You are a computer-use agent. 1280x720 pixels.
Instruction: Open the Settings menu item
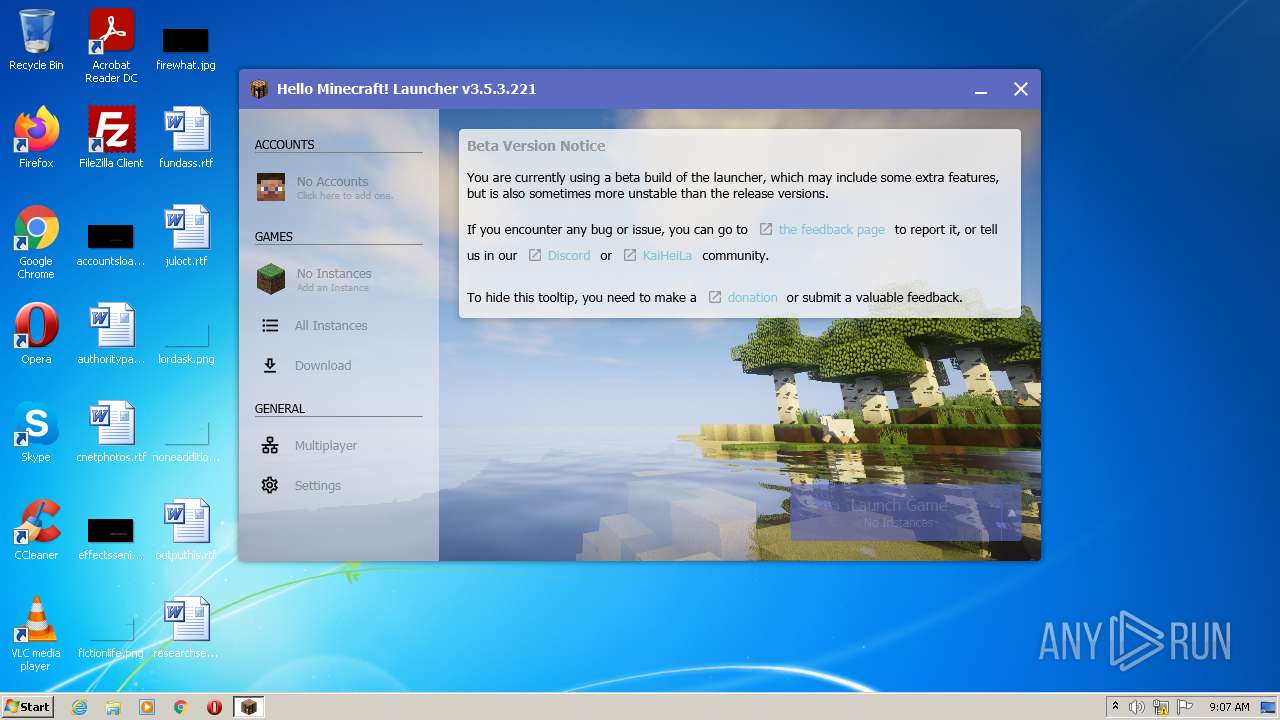(339, 485)
